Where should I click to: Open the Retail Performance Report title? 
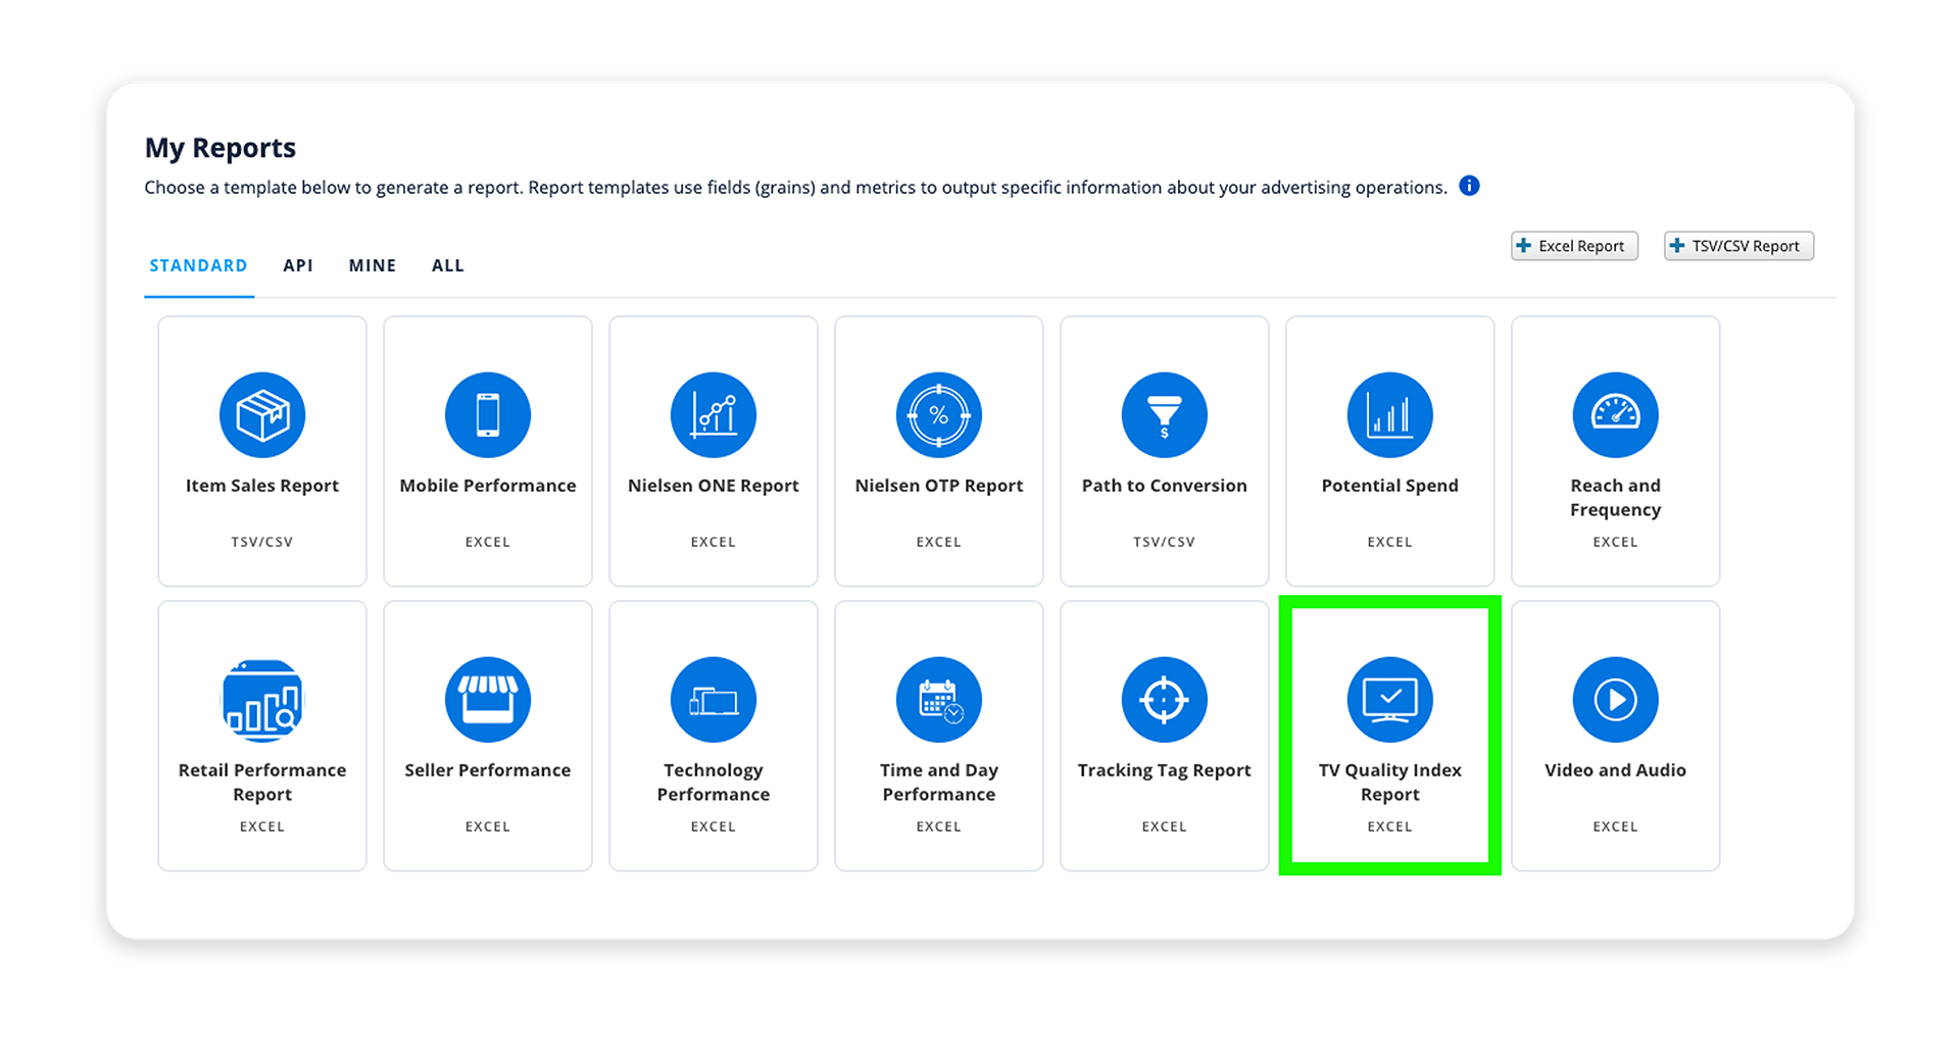click(x=262, y=782)
